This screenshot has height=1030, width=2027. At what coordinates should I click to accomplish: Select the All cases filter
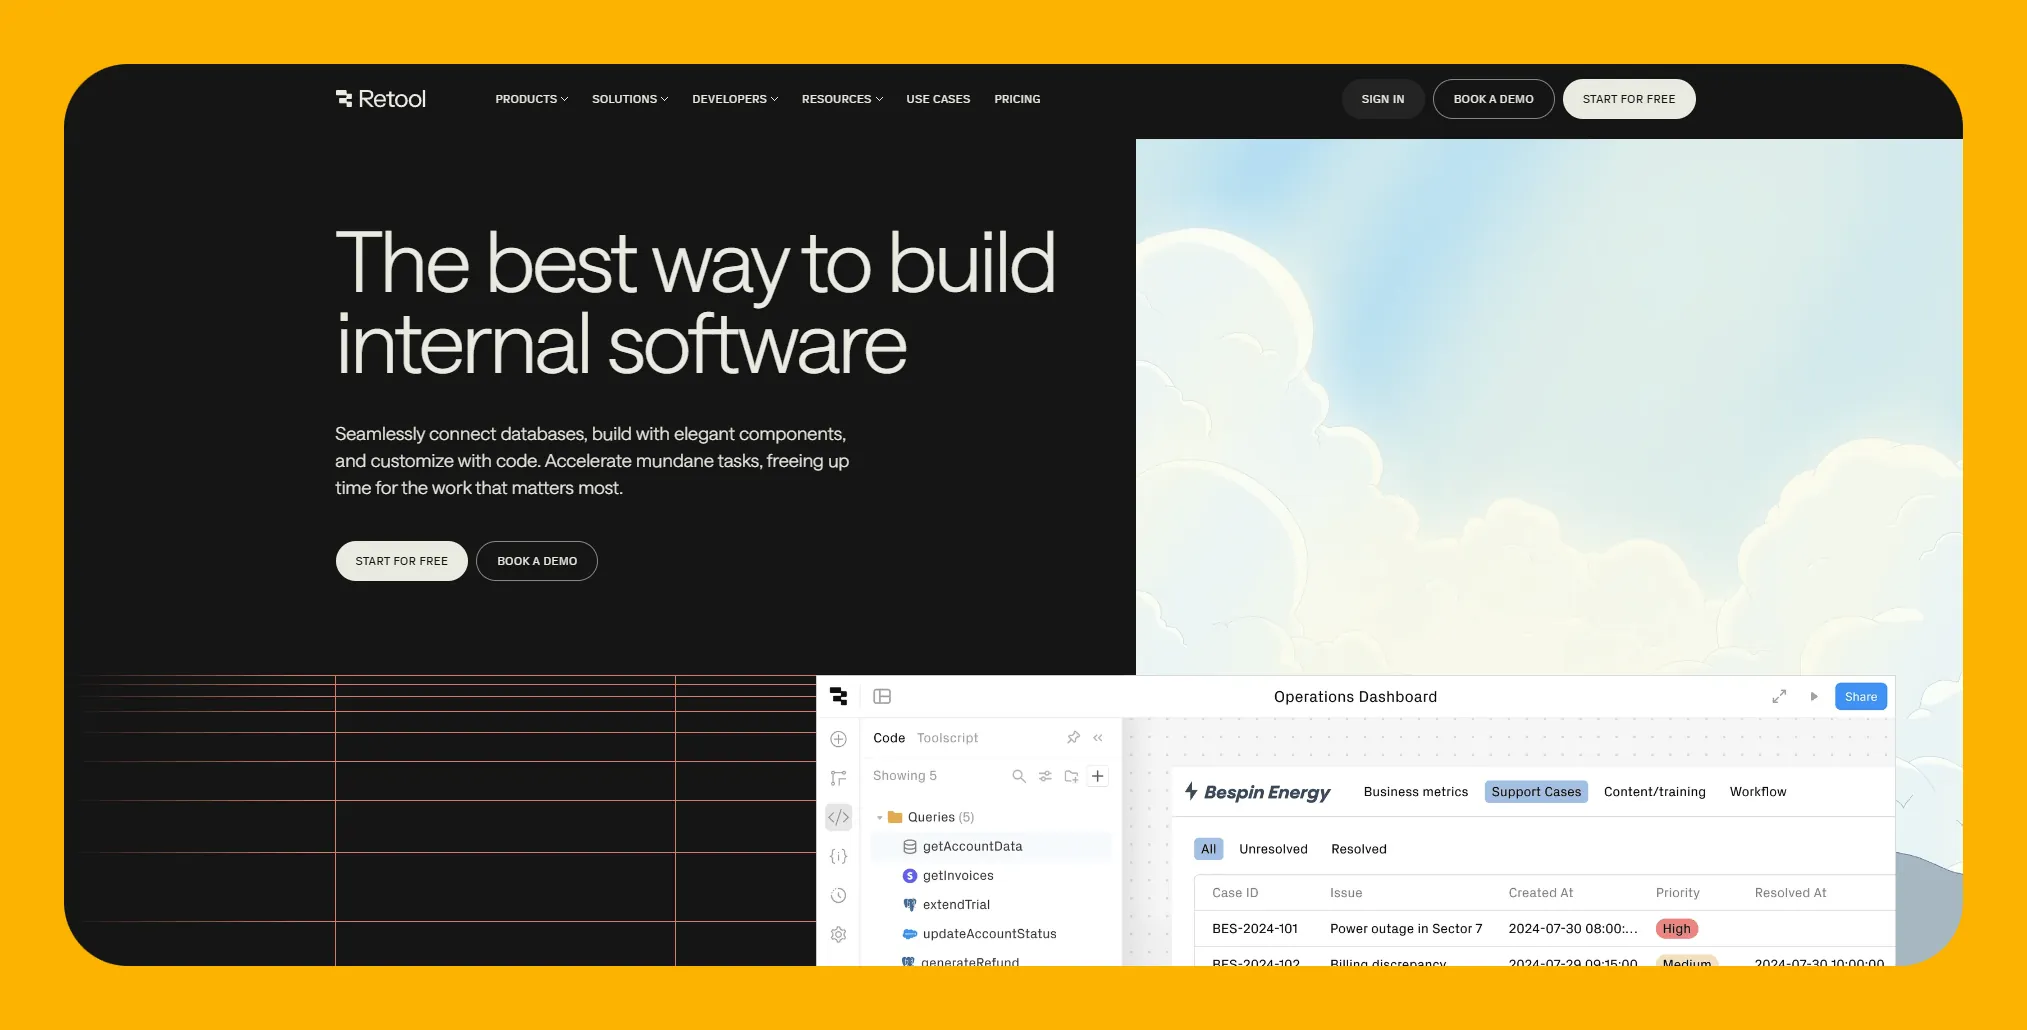pyautogui.click(x=1208, y=849)
